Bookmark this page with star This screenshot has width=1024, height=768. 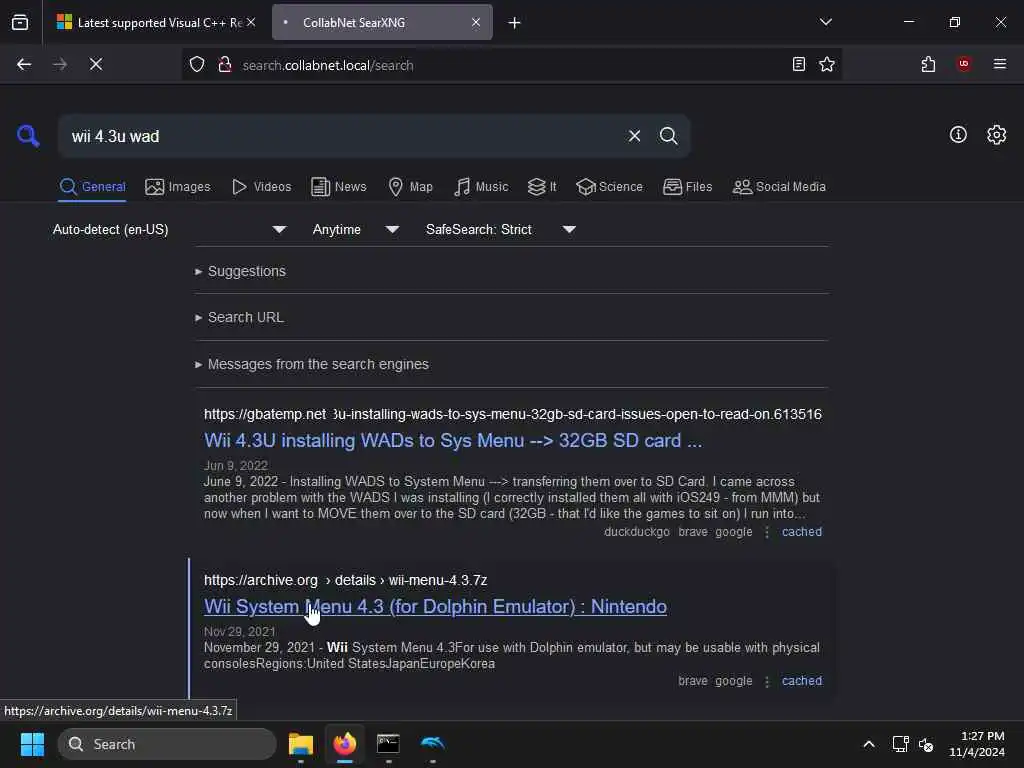pyautogui.click(x=827, y=64)
